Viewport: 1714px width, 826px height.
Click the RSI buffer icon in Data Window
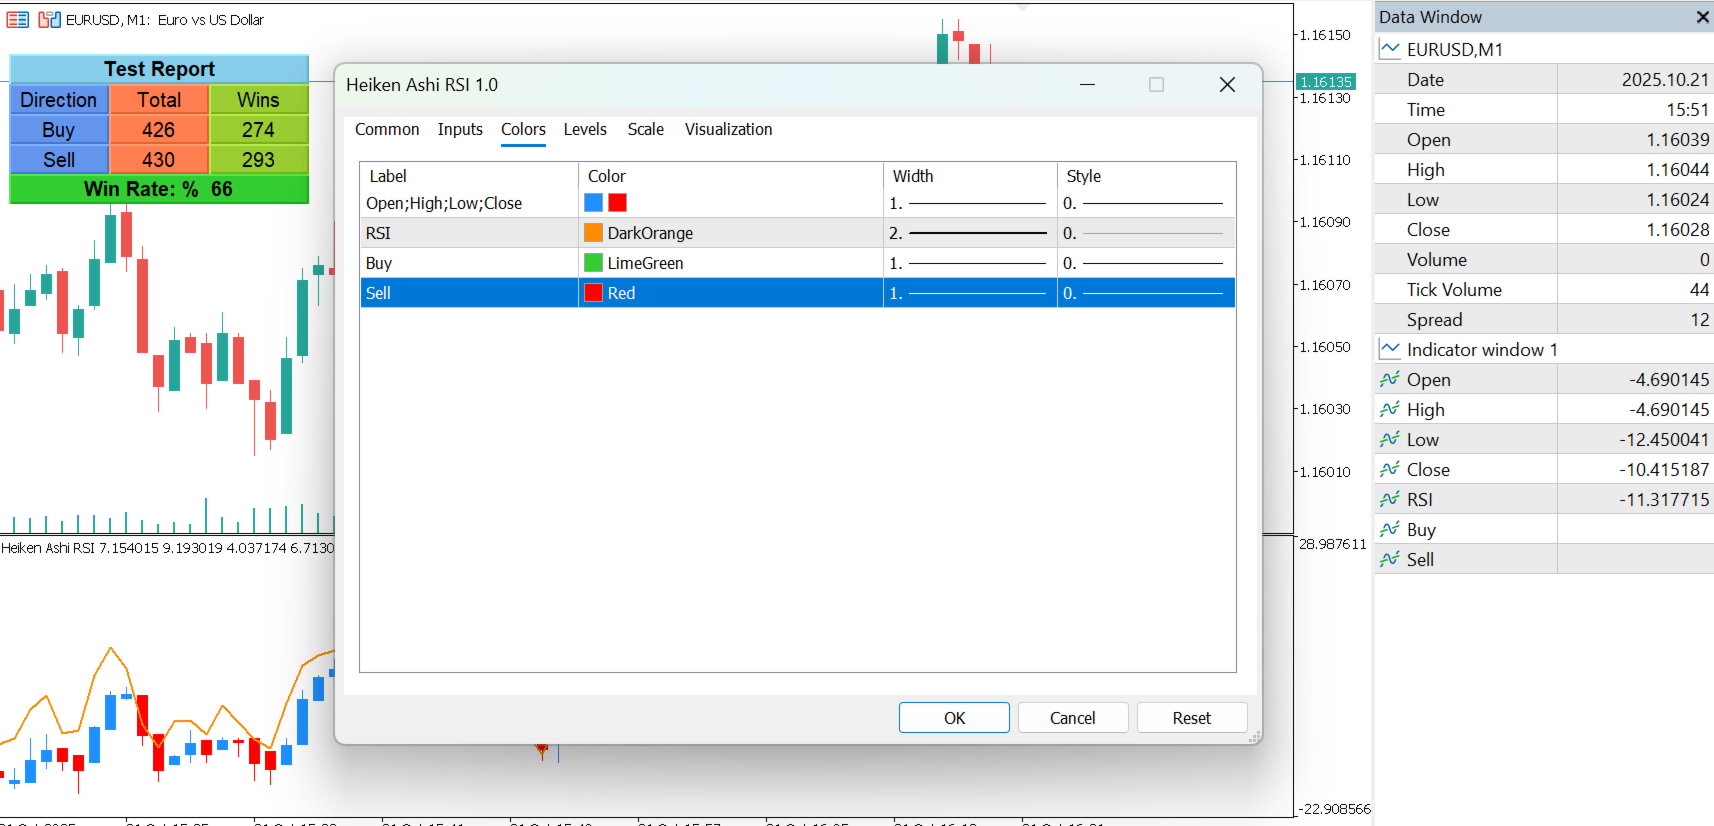pos(1390,499)
